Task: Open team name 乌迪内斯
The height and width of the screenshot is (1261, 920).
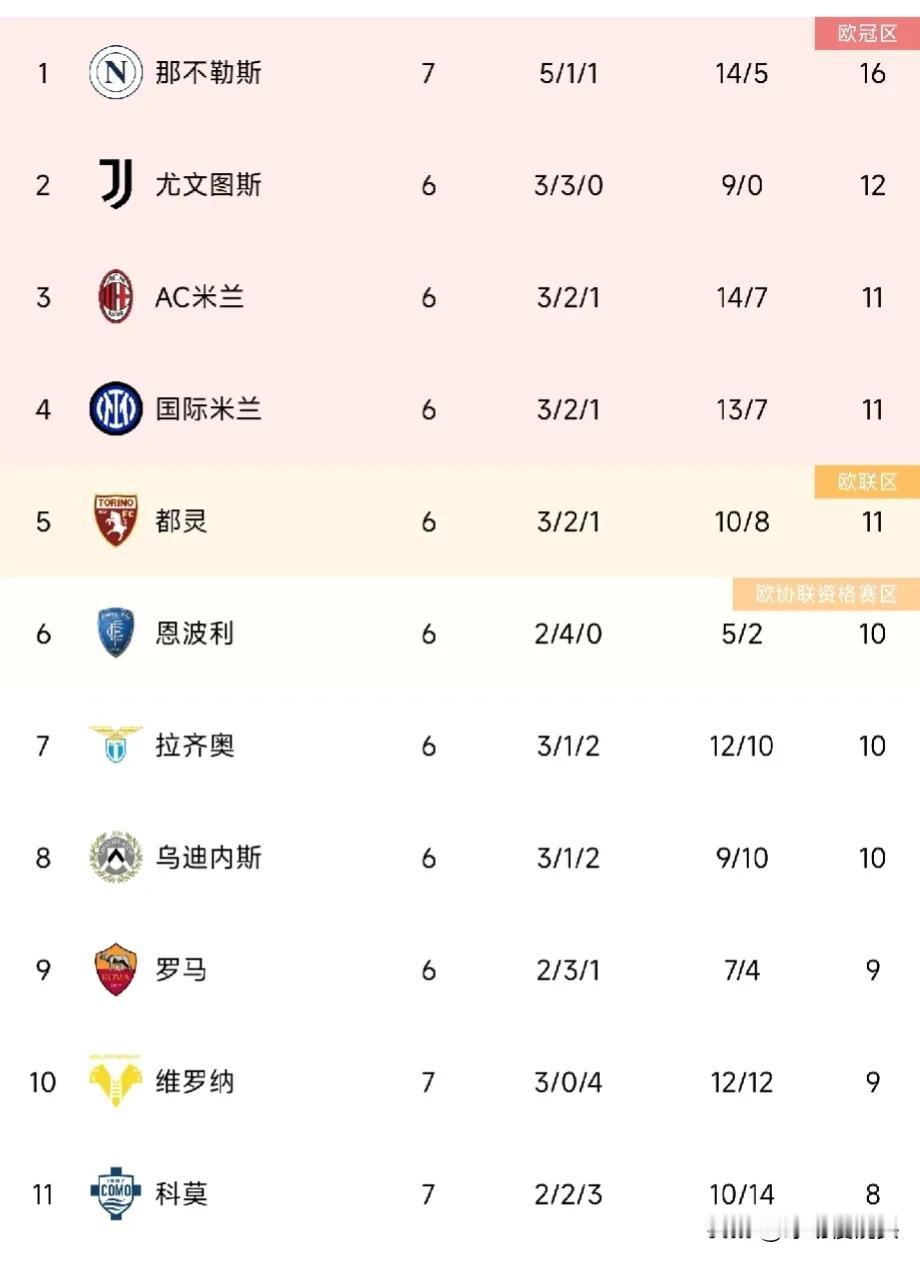Action: pos(208,857)
